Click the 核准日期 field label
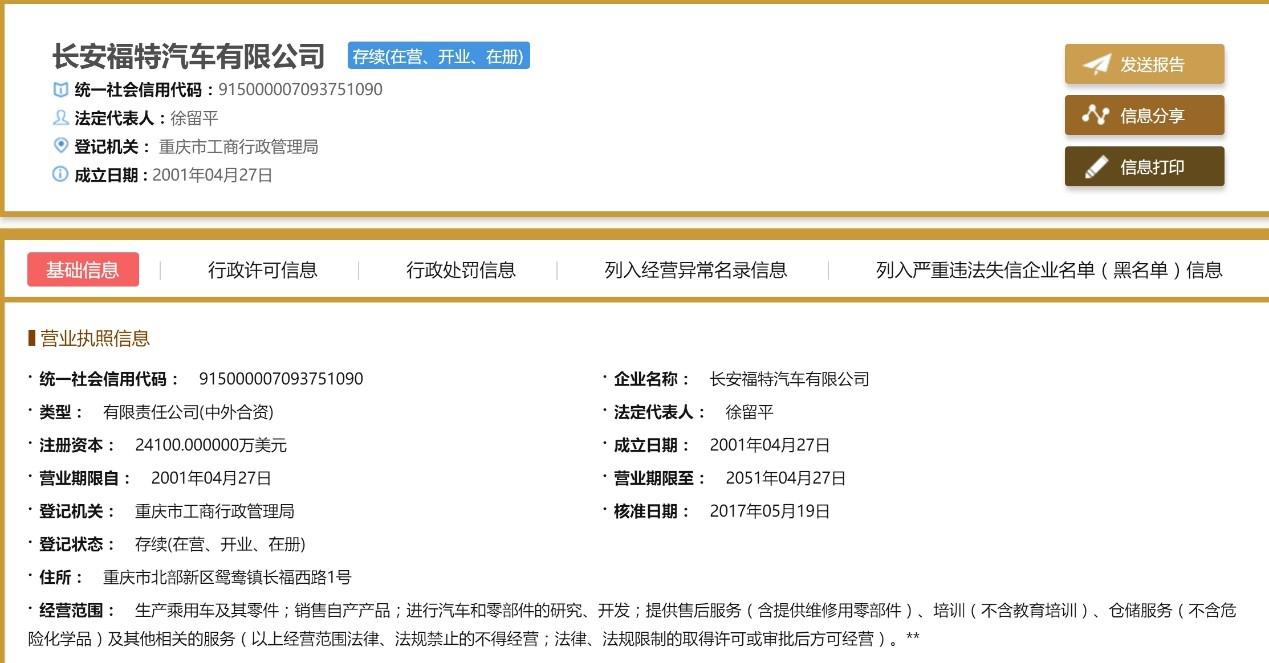This screenshot has height=663, width=1269. [652, 511]
